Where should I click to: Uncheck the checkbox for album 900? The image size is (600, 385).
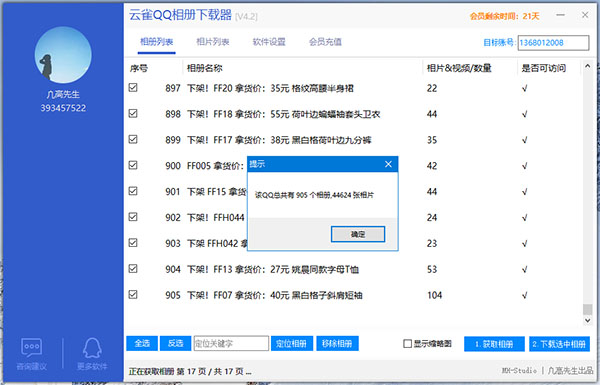coord(133,165)
